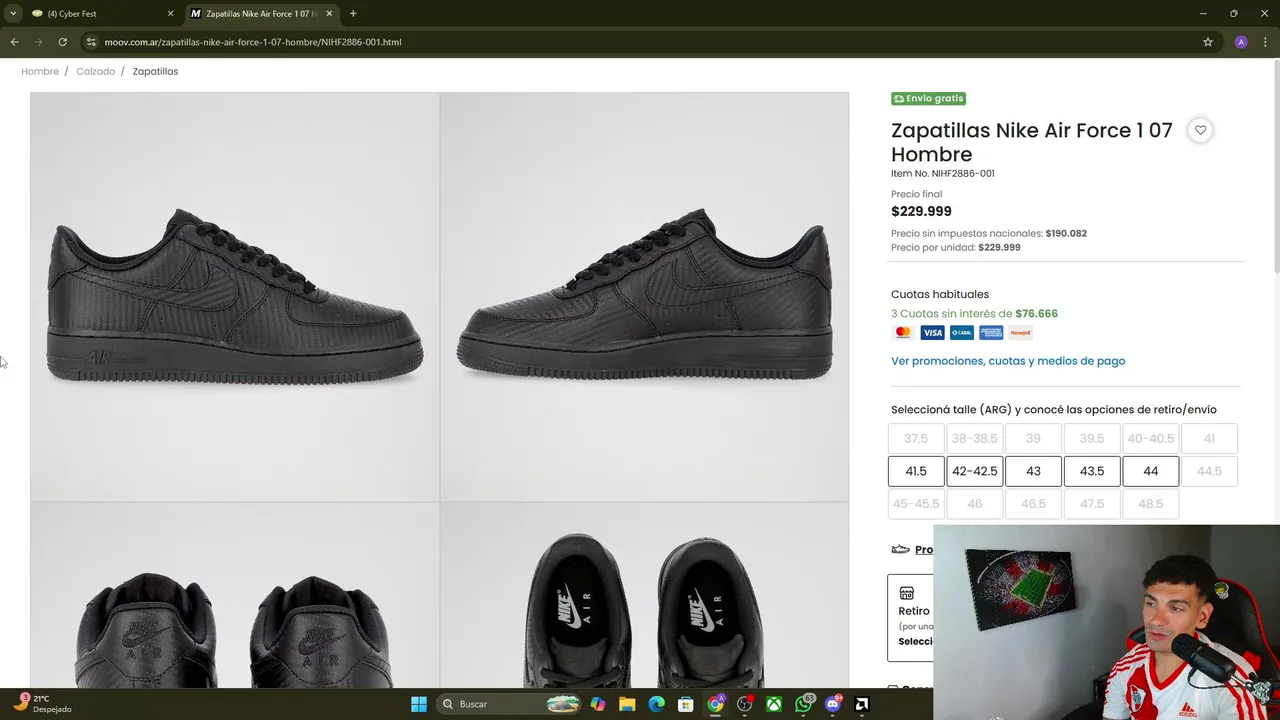The width and height of the screenshot is (1280, 720).
Task: Go to the Calzado breadcrumb
Action: 96,71
